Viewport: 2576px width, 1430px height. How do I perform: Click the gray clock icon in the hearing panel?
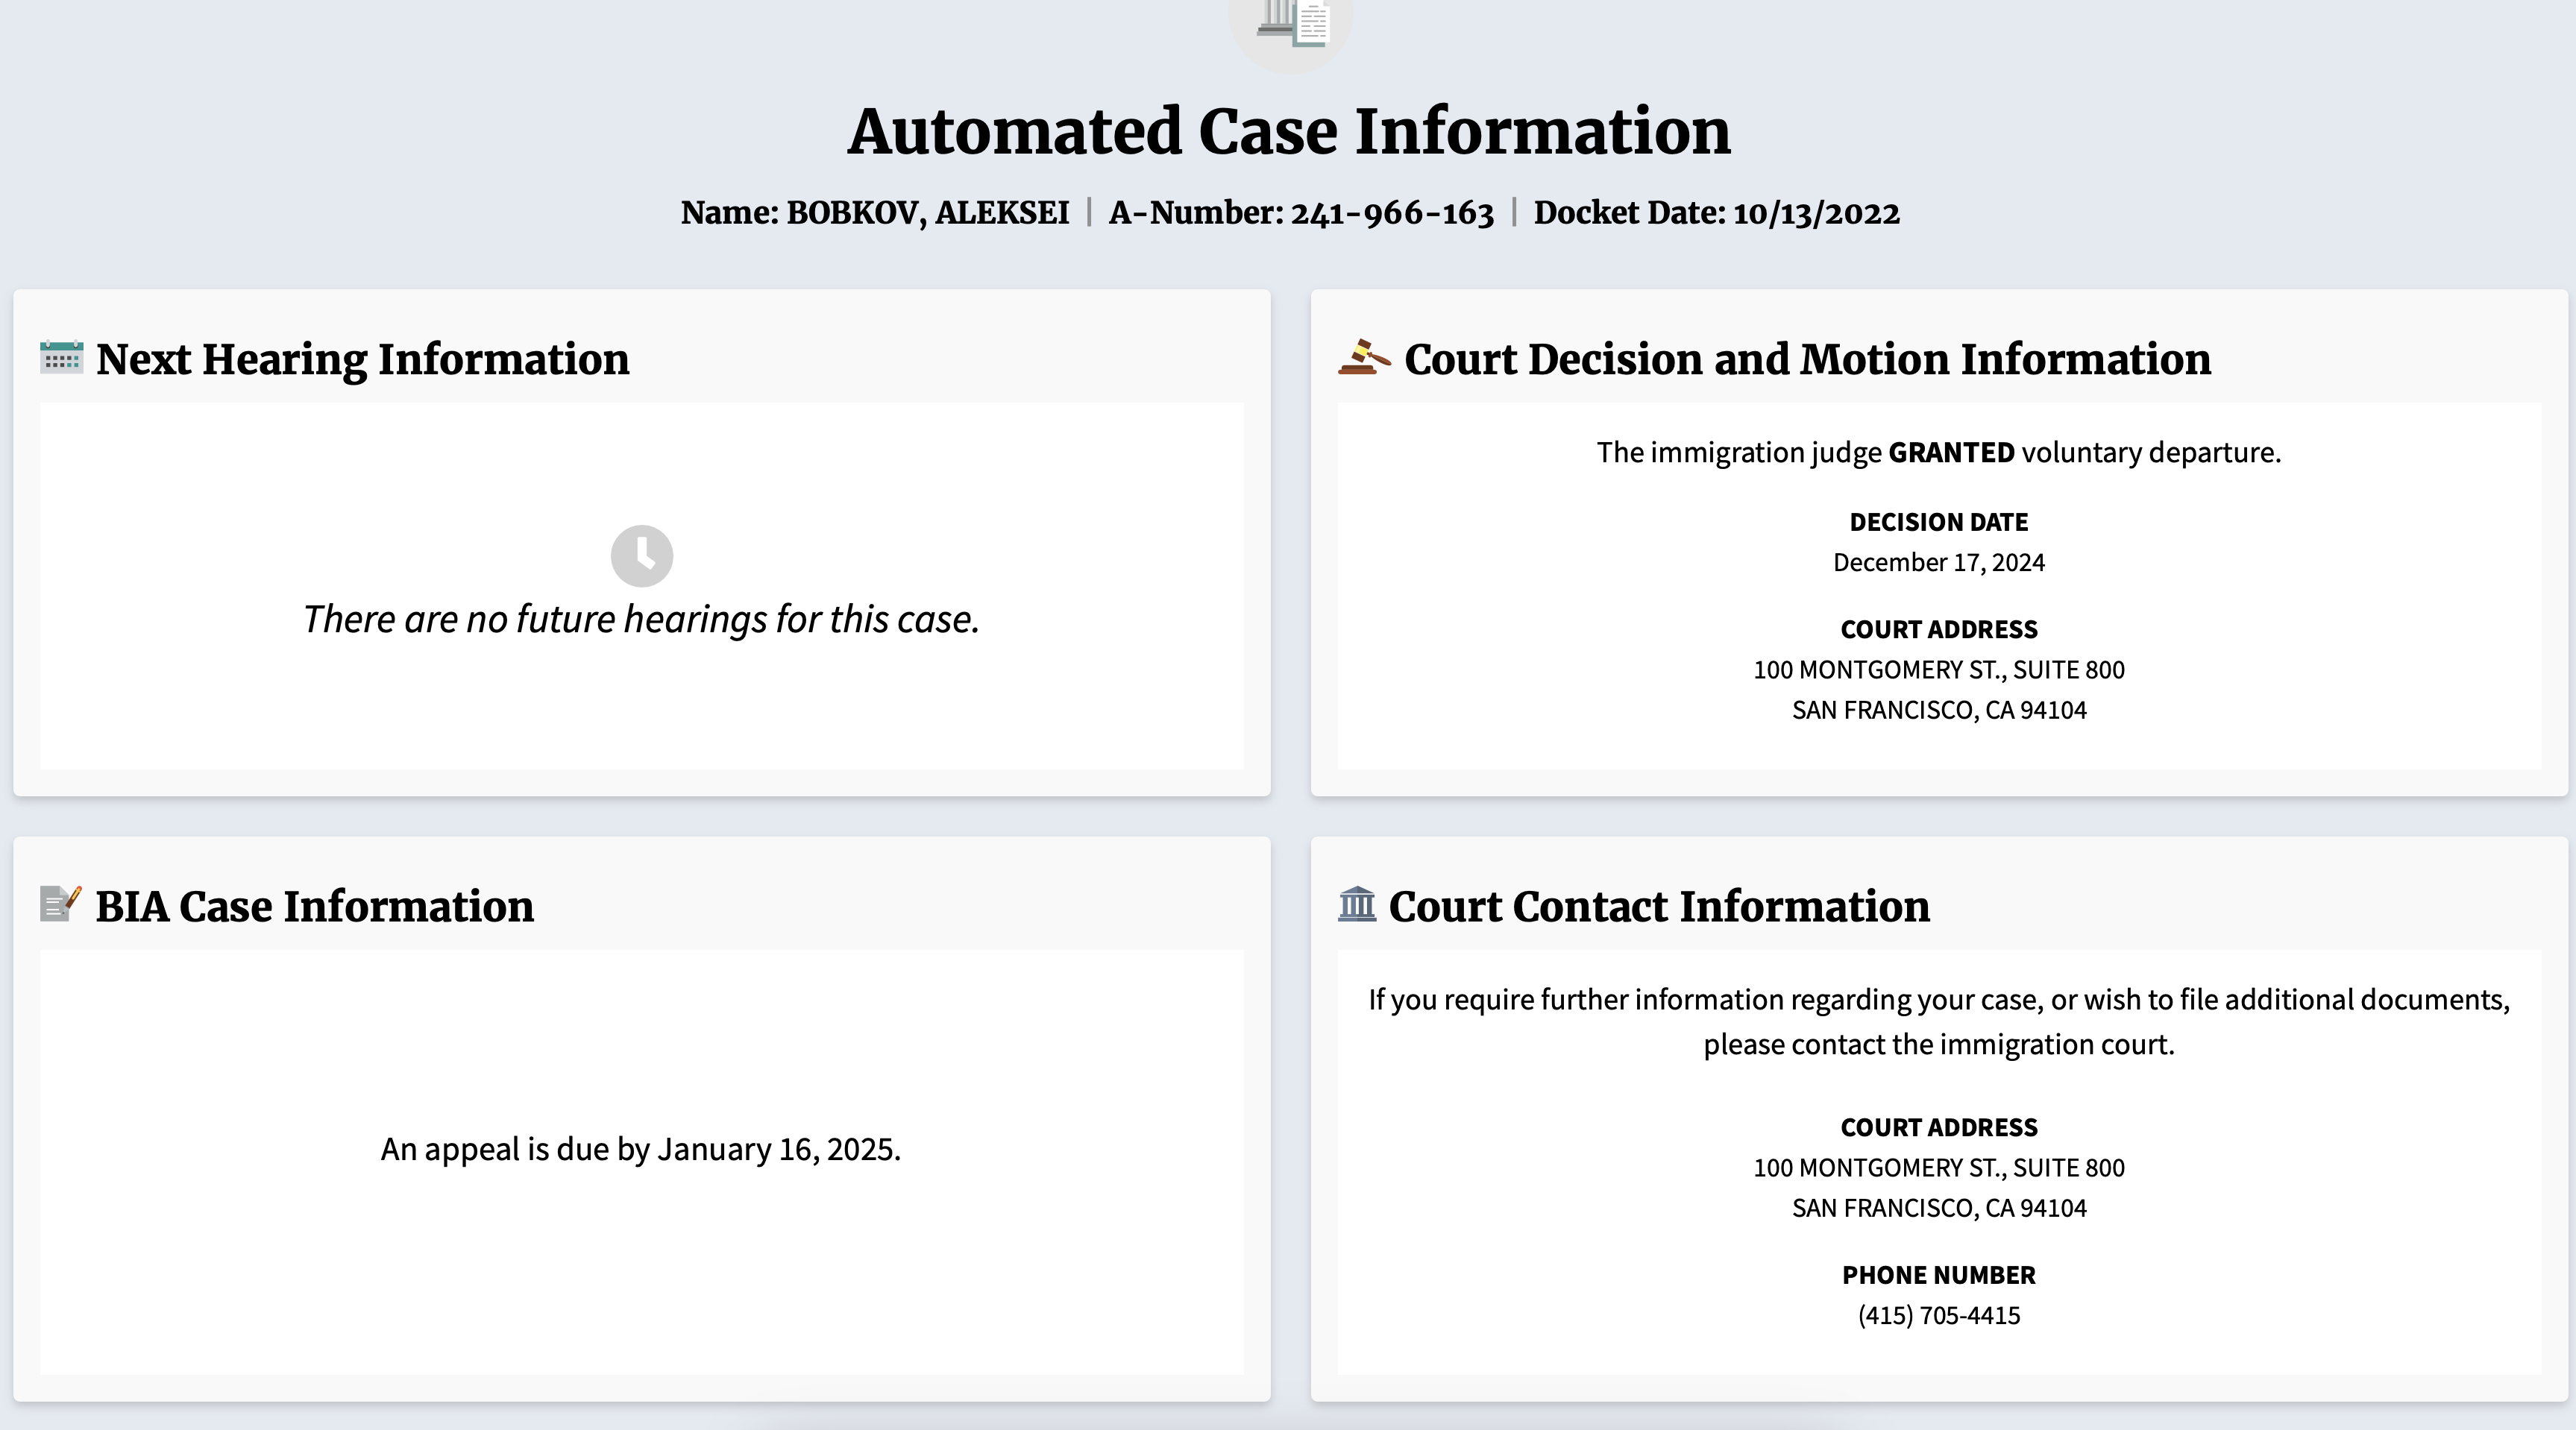pos(642,556)
